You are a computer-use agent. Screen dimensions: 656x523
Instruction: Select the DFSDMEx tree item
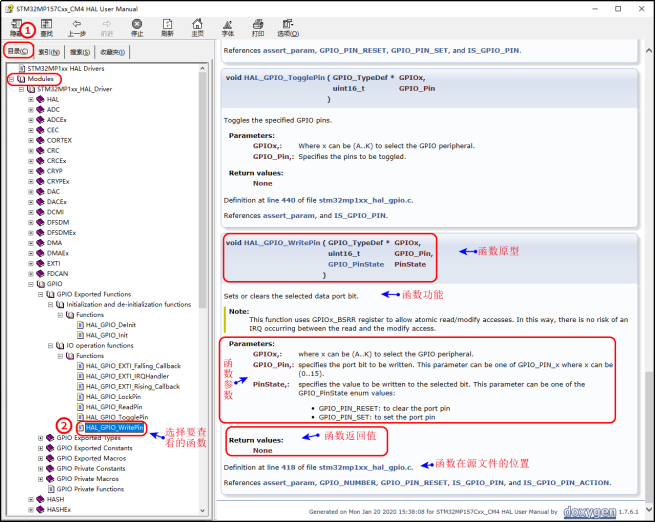(x=61, y=233)
